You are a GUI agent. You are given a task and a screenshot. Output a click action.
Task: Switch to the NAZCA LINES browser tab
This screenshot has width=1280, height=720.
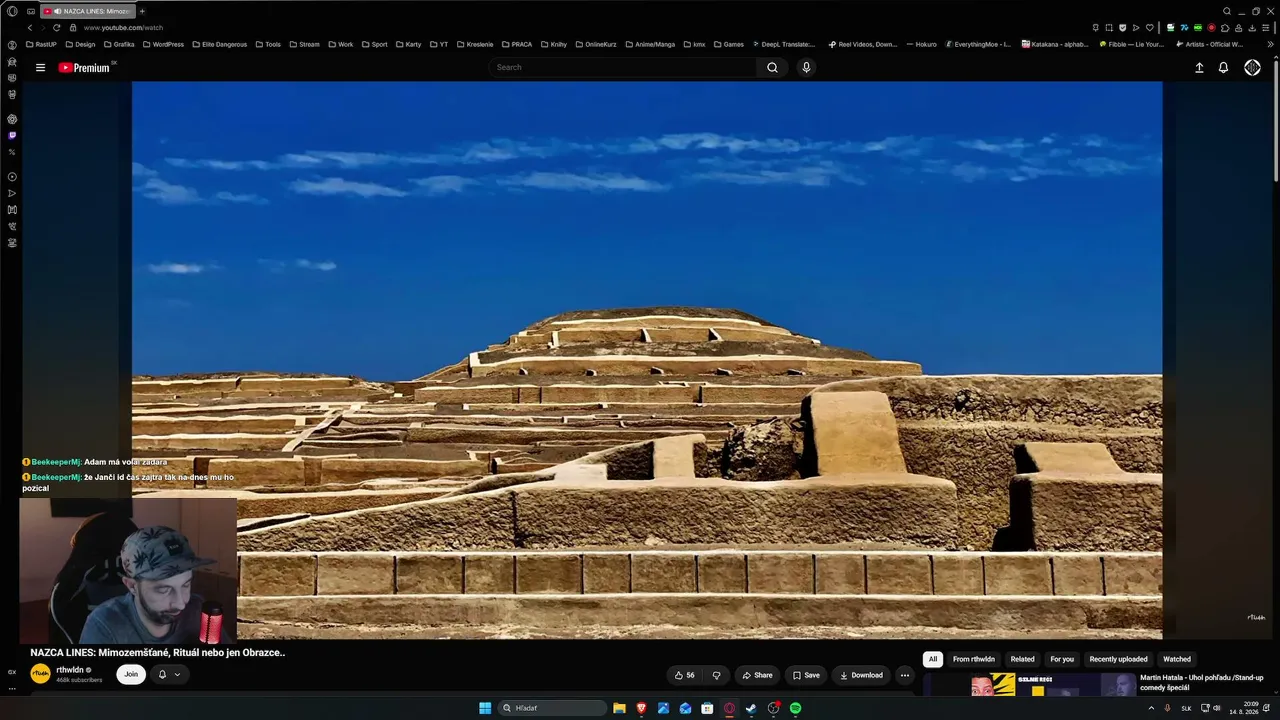point(88,11)
